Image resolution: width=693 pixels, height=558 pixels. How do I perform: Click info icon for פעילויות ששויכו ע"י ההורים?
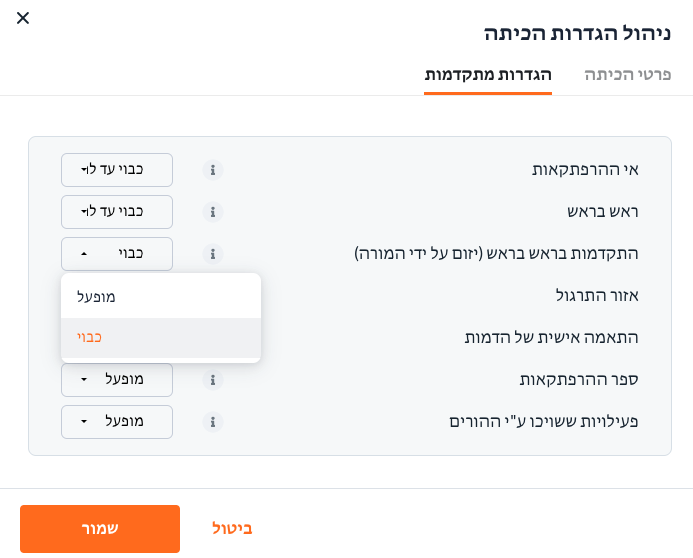click(x=213, y=421)
